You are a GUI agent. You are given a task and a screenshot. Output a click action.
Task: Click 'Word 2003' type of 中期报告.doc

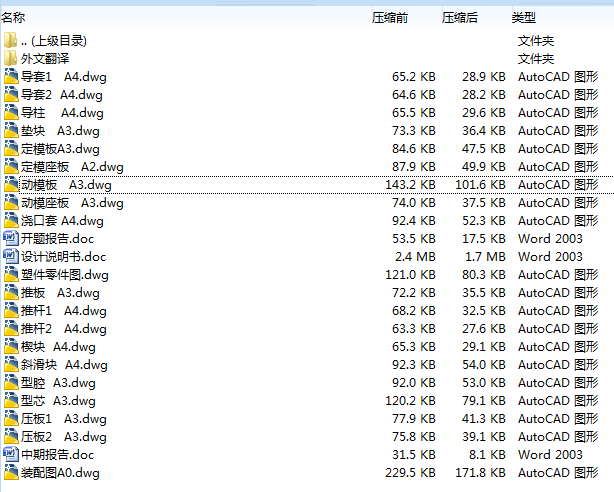pyautogui.click(x=550, y=454)
